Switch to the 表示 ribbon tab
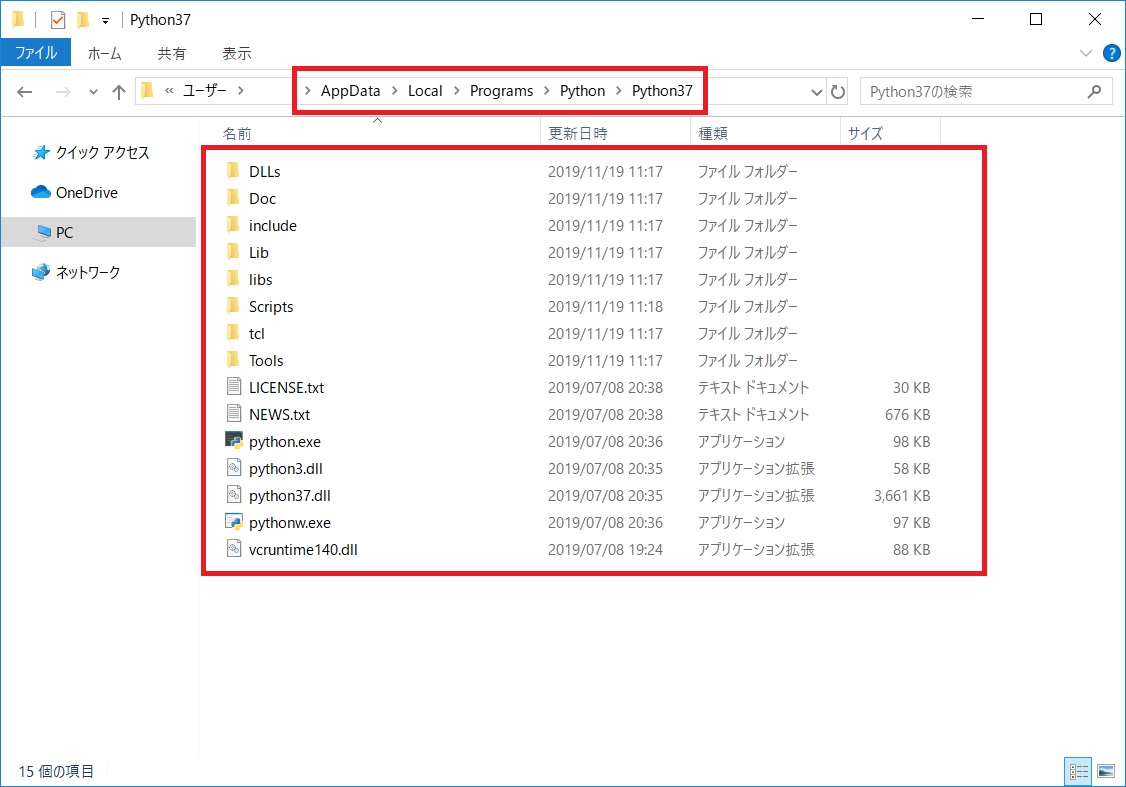Screen dimensions: 1126x787 237,53
